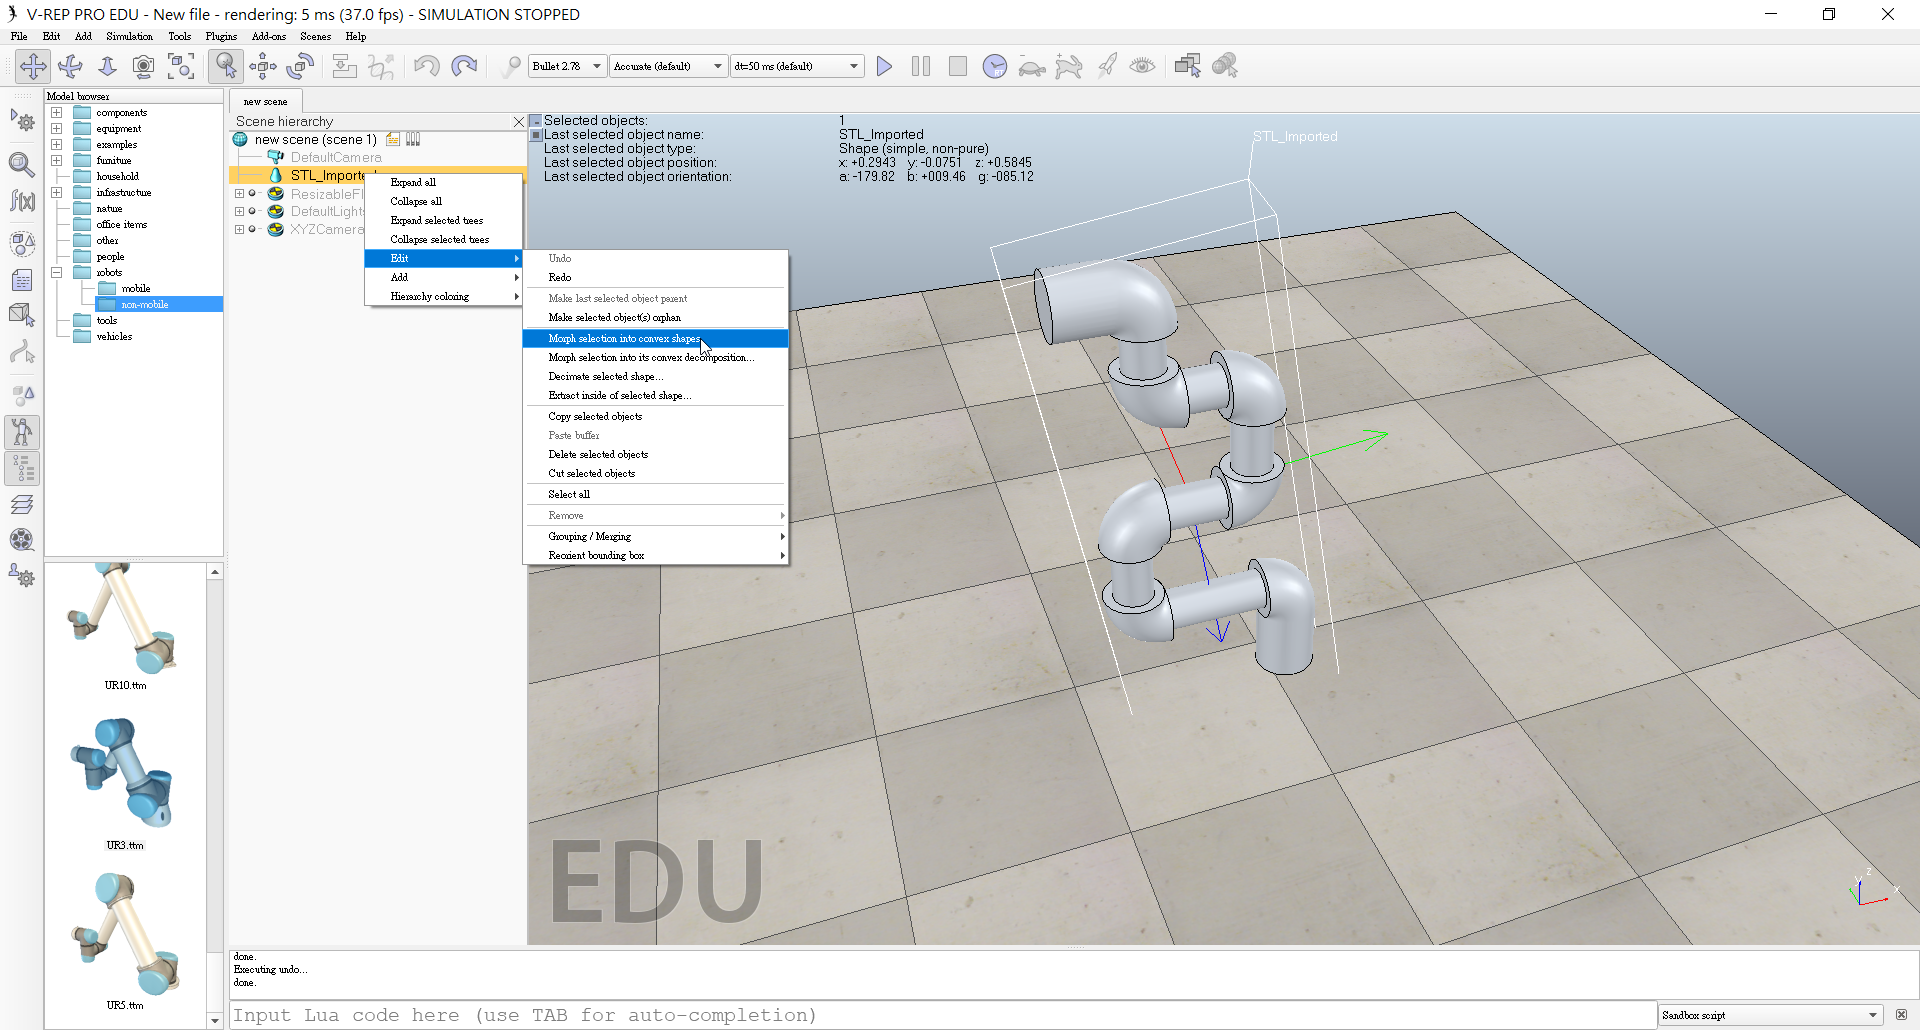Click the Lua code input field

click(942, 1015)
